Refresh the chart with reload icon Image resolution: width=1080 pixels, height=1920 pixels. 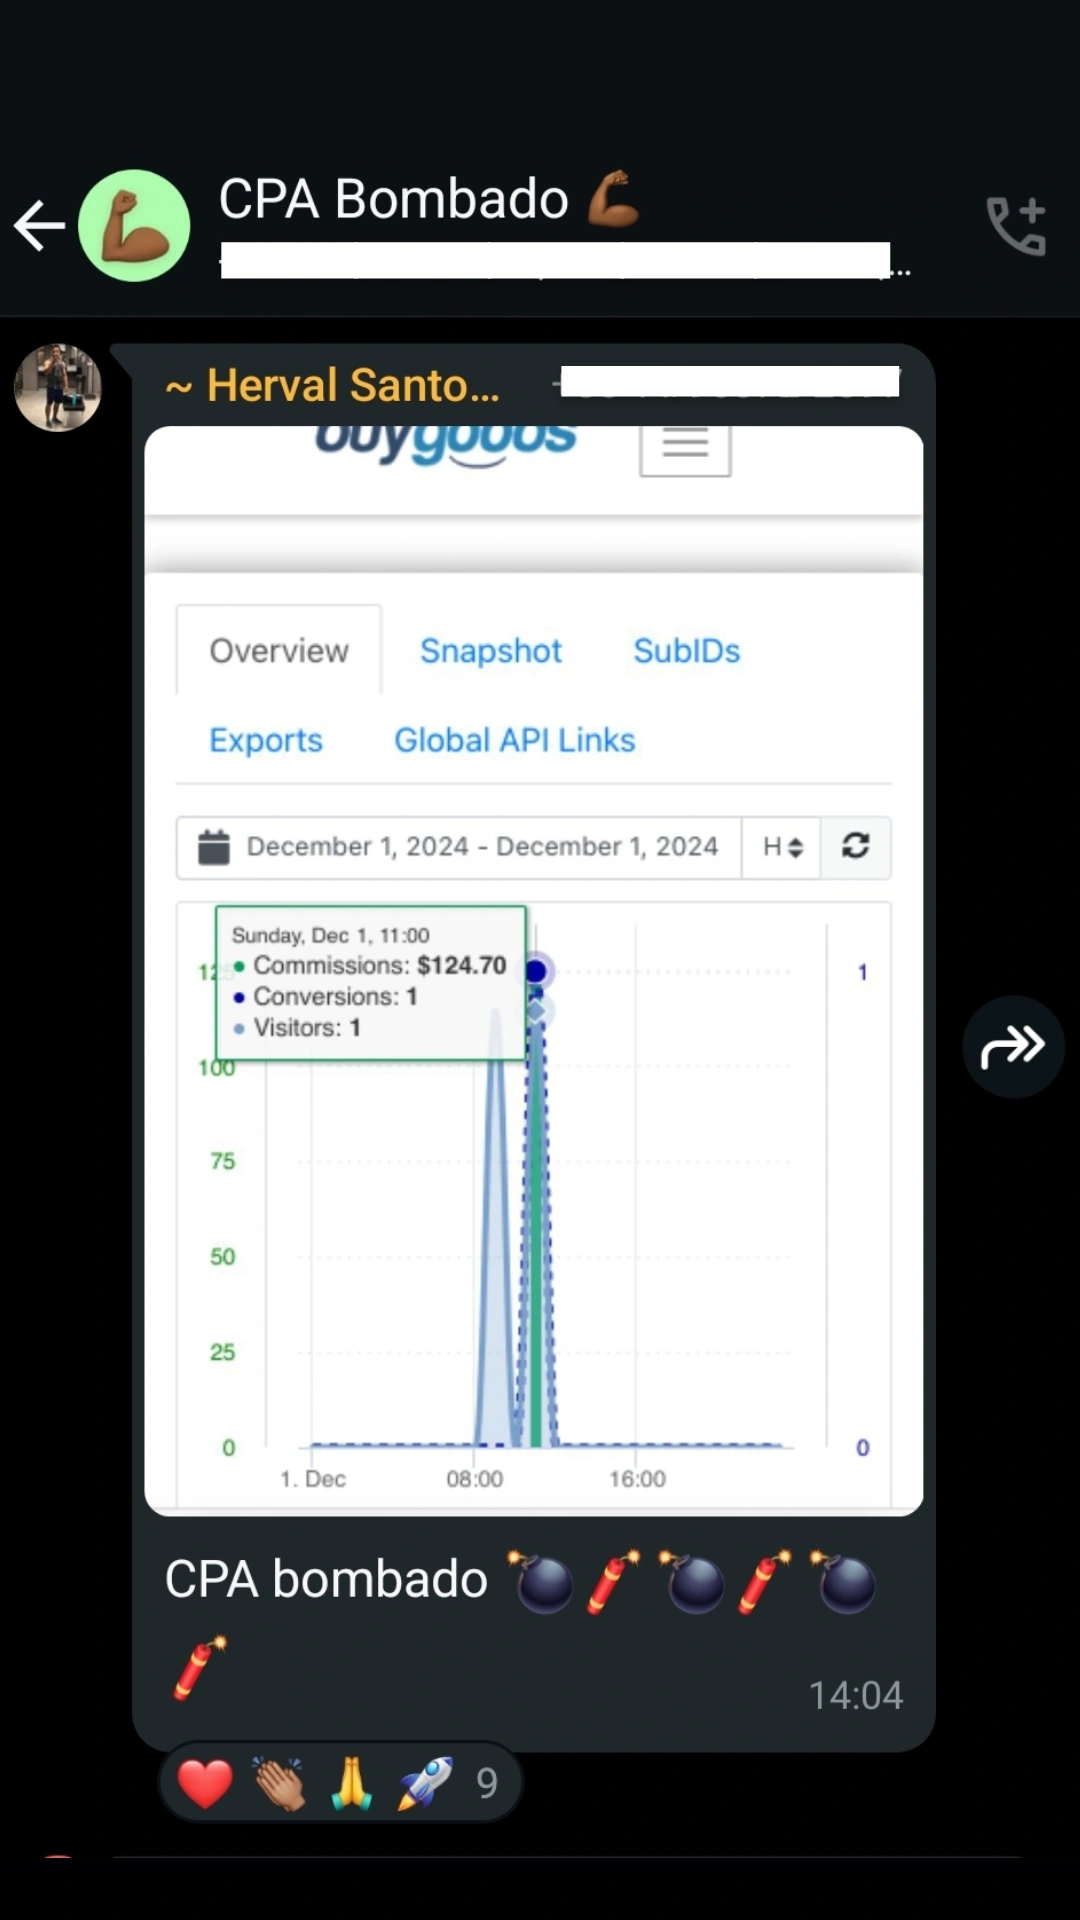(x=855, y=847)
